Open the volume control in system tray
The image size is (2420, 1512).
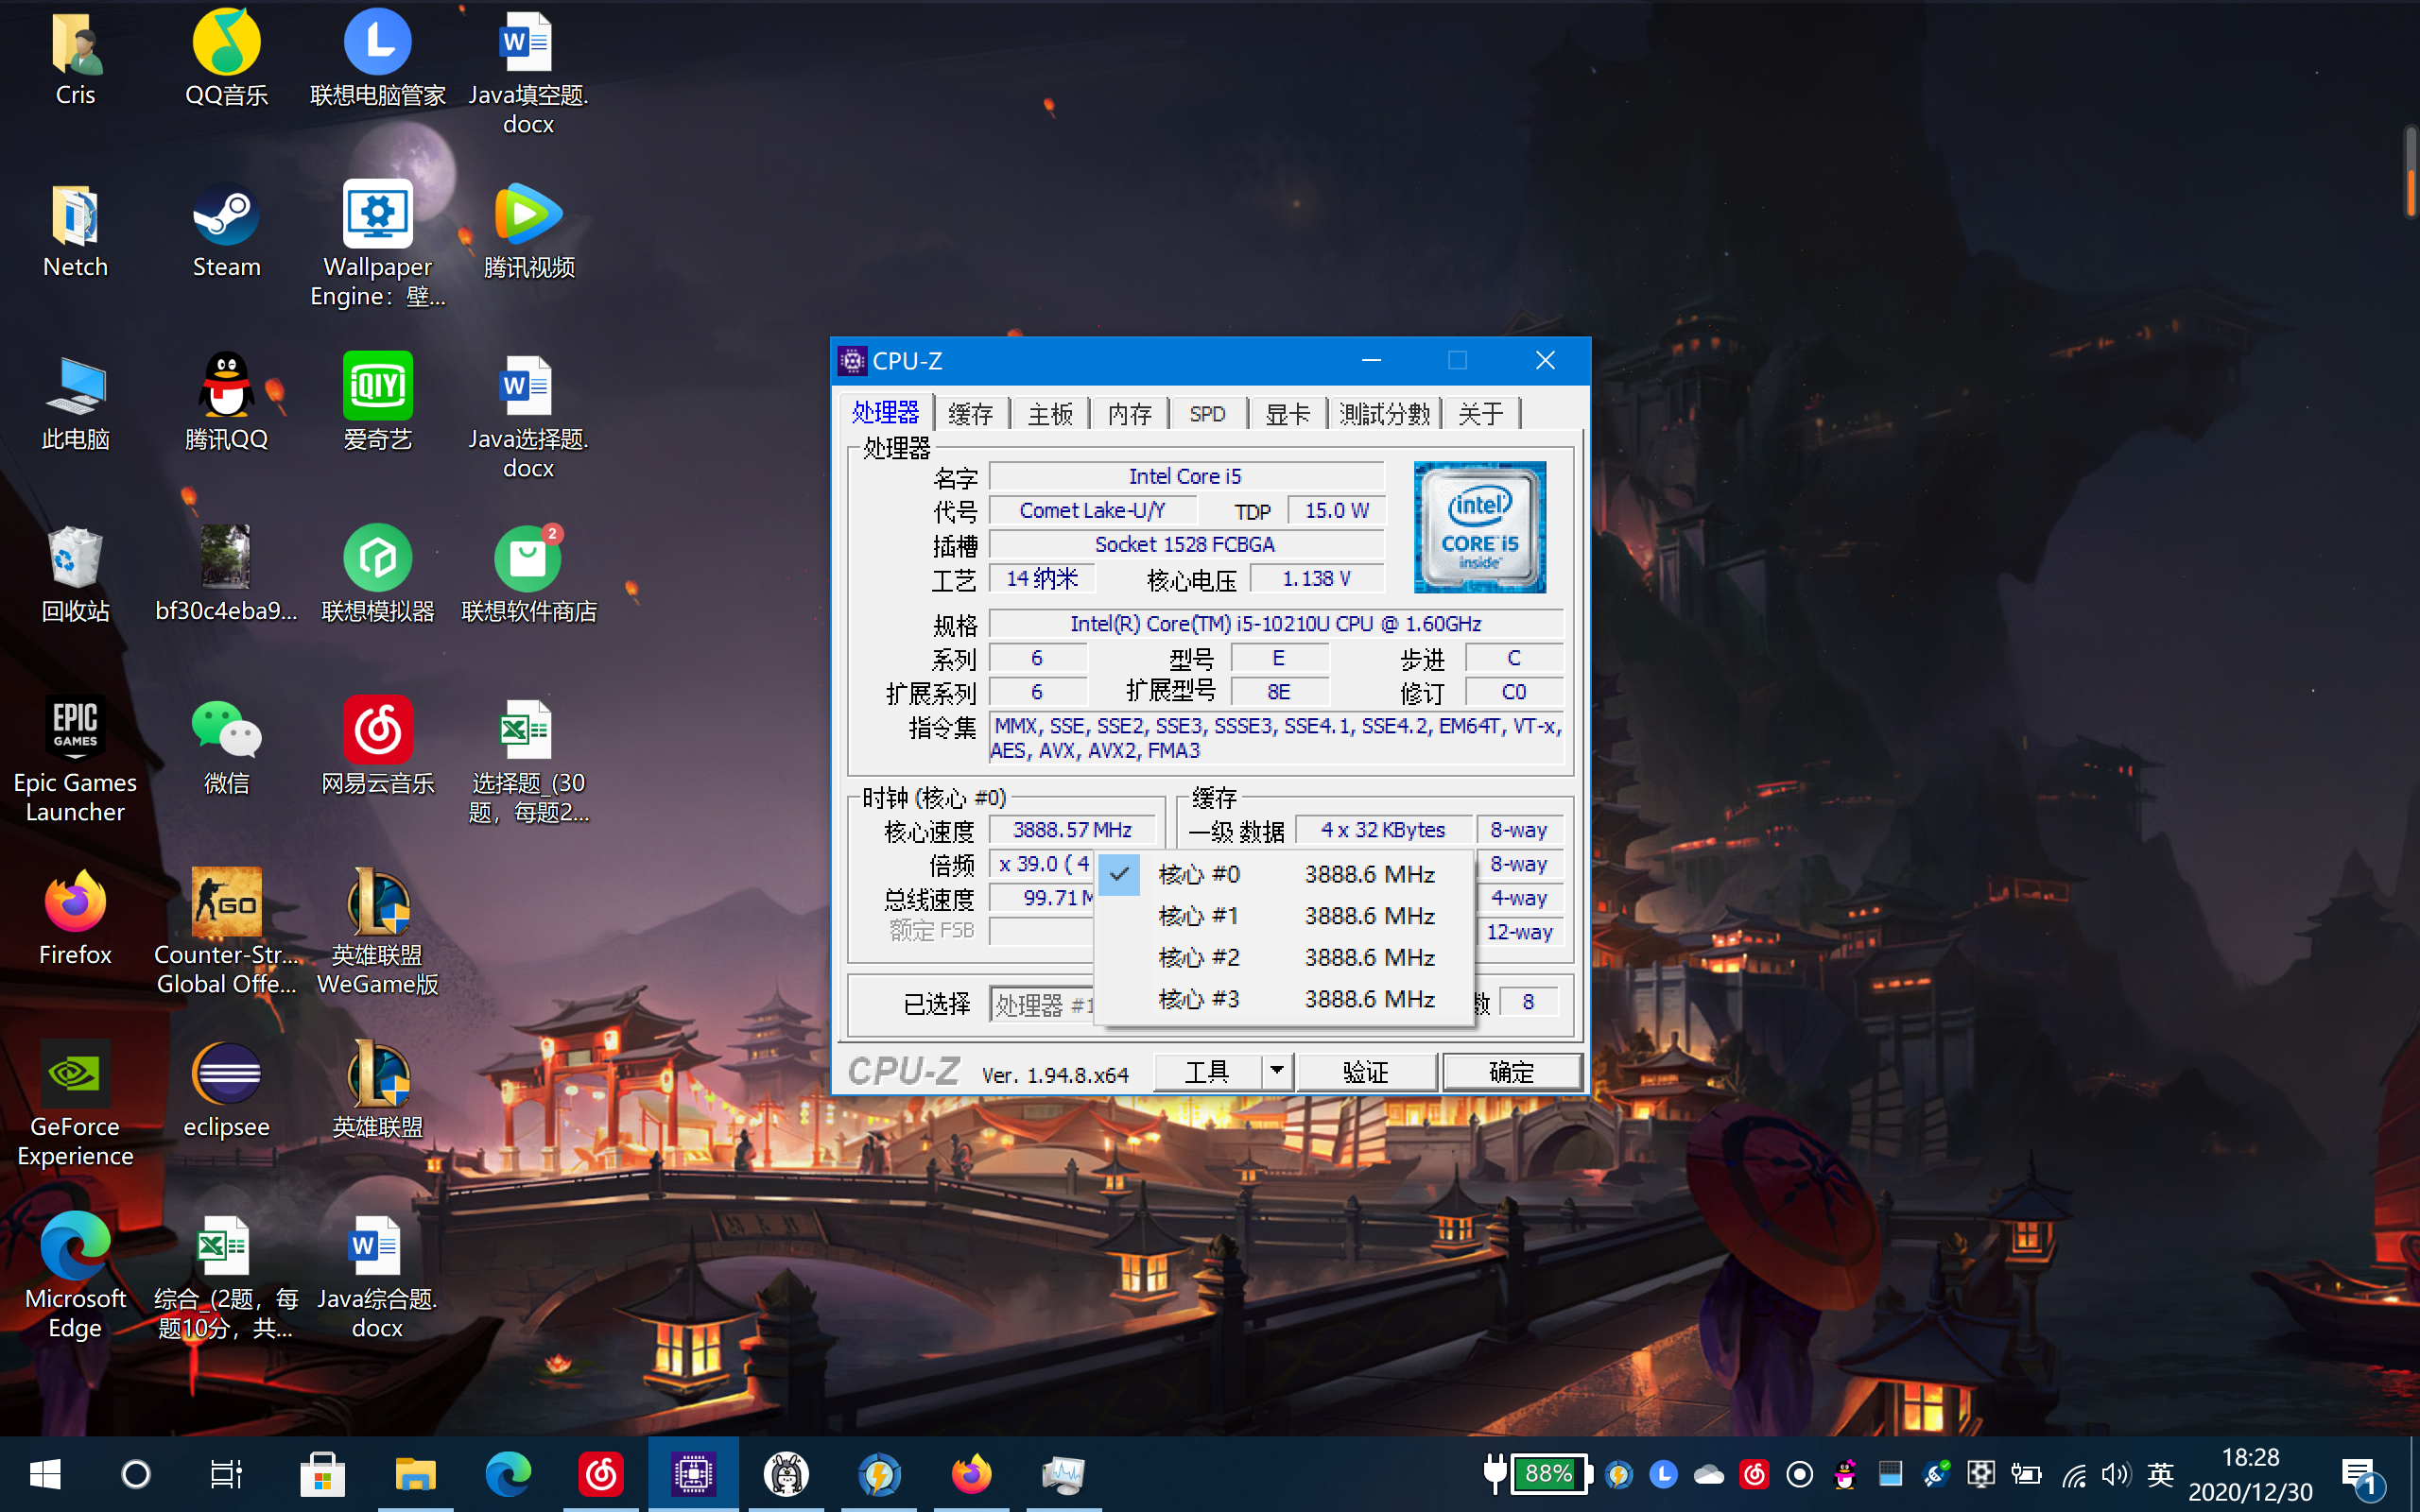tap(2114, 1474)
